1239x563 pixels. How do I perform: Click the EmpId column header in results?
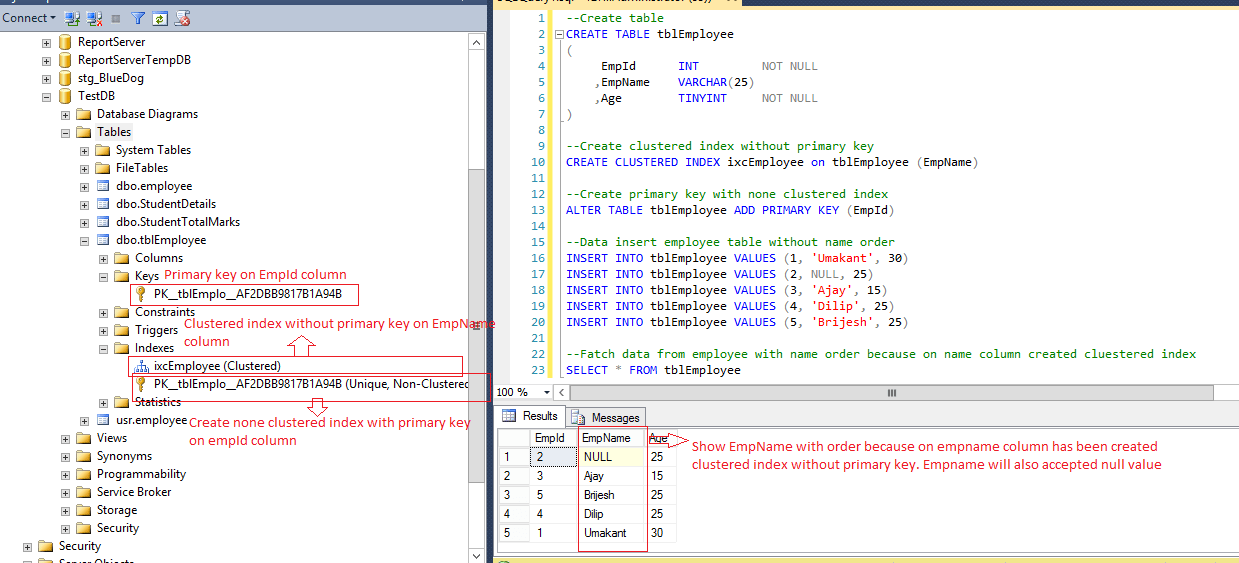554,438
